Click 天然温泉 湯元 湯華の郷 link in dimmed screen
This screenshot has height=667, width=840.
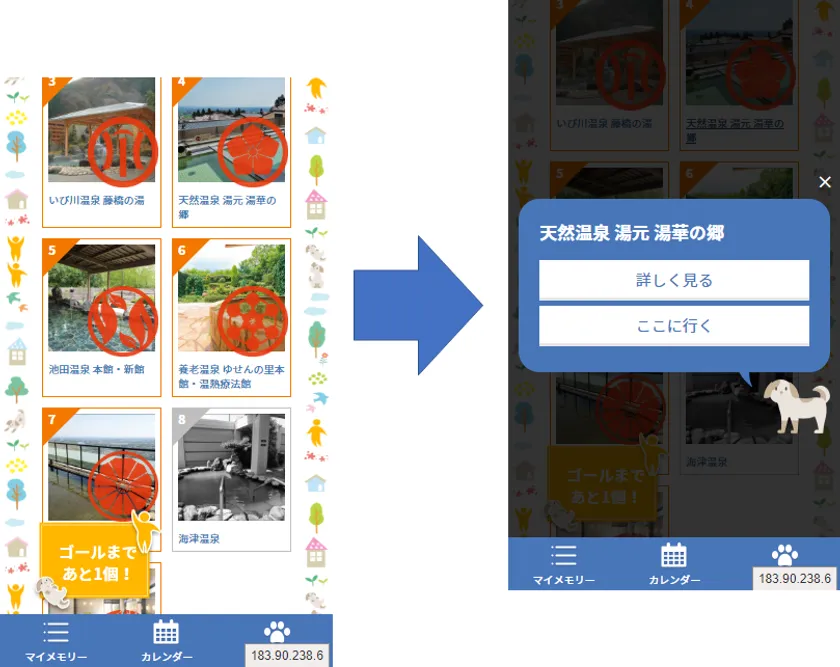coord(734,130)
